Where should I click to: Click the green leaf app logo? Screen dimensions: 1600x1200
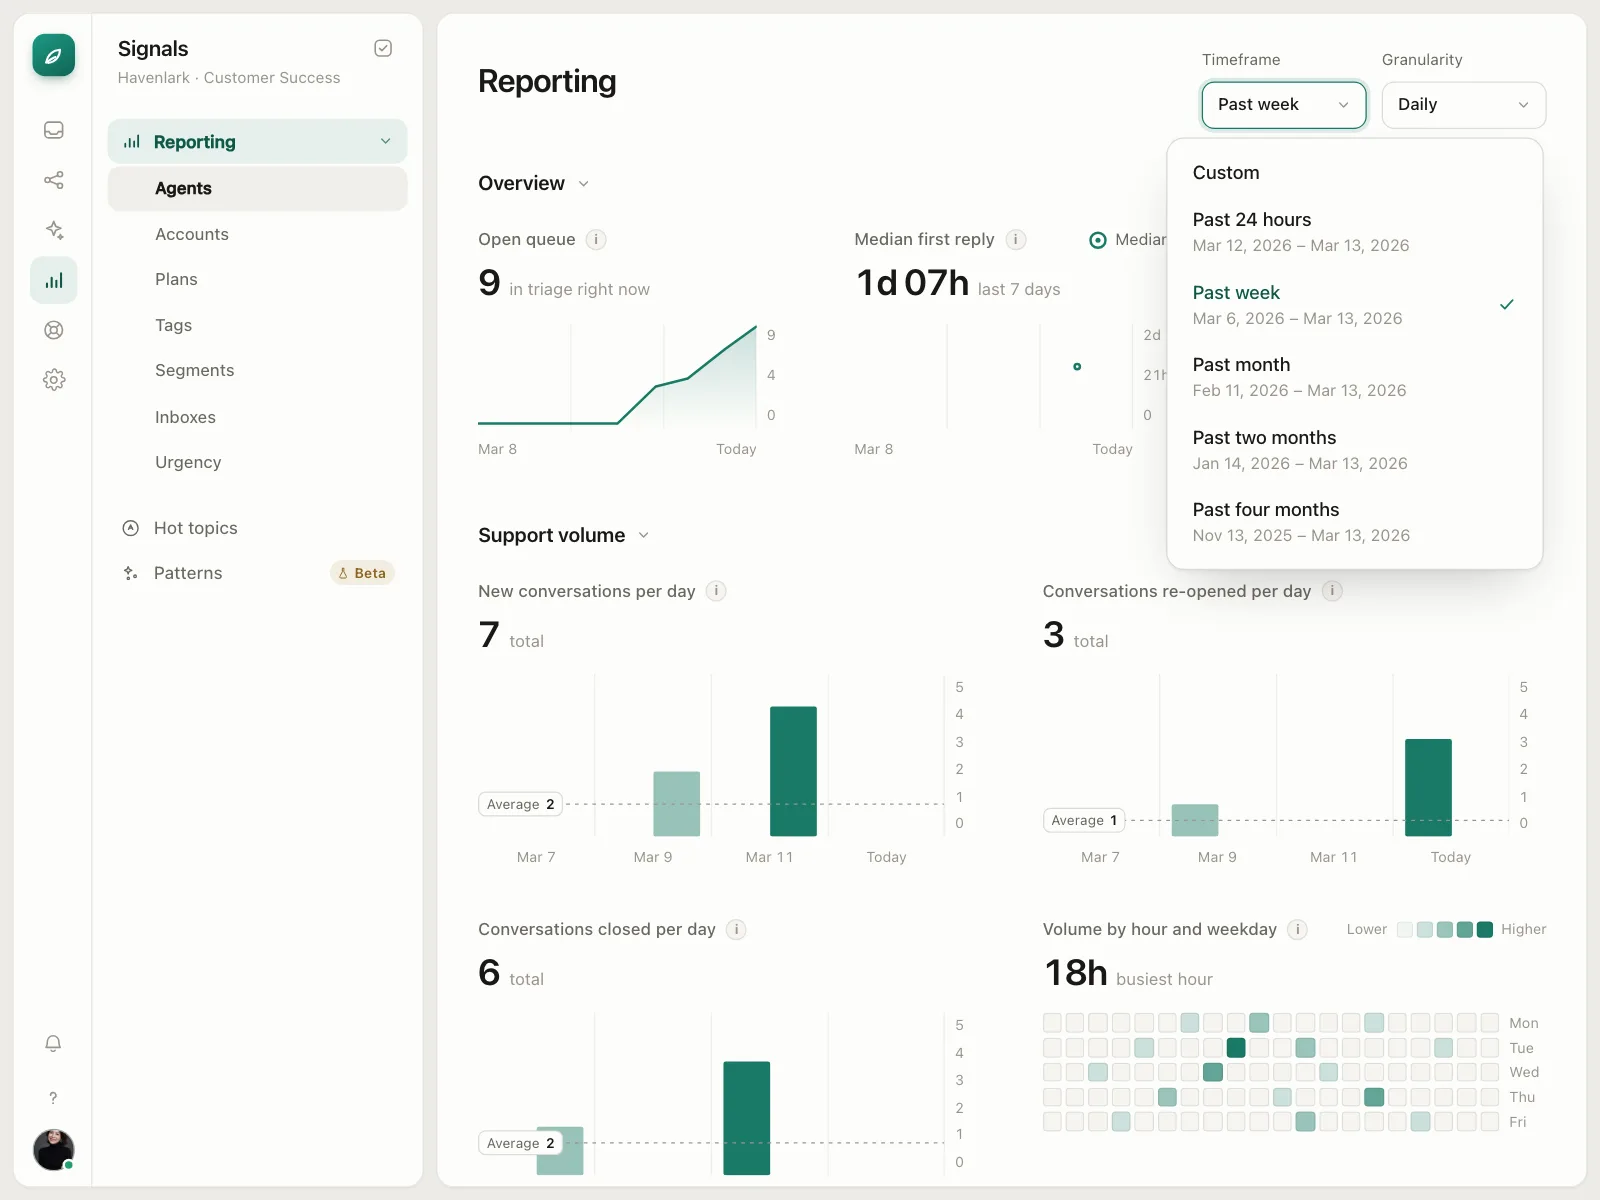pyautogui.click(x=54, y=55)
